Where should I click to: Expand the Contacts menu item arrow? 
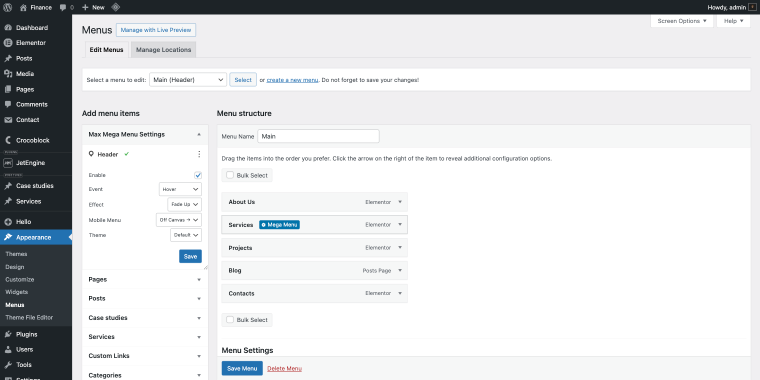coord(400,293)
